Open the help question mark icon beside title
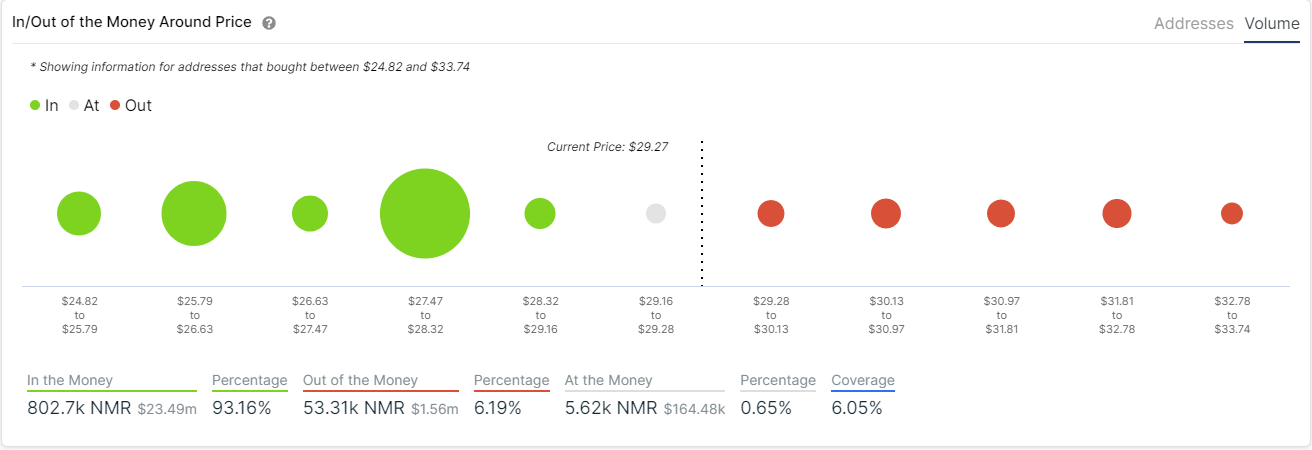This screenshot has width=1312, height=450. (x=269, y=23)
